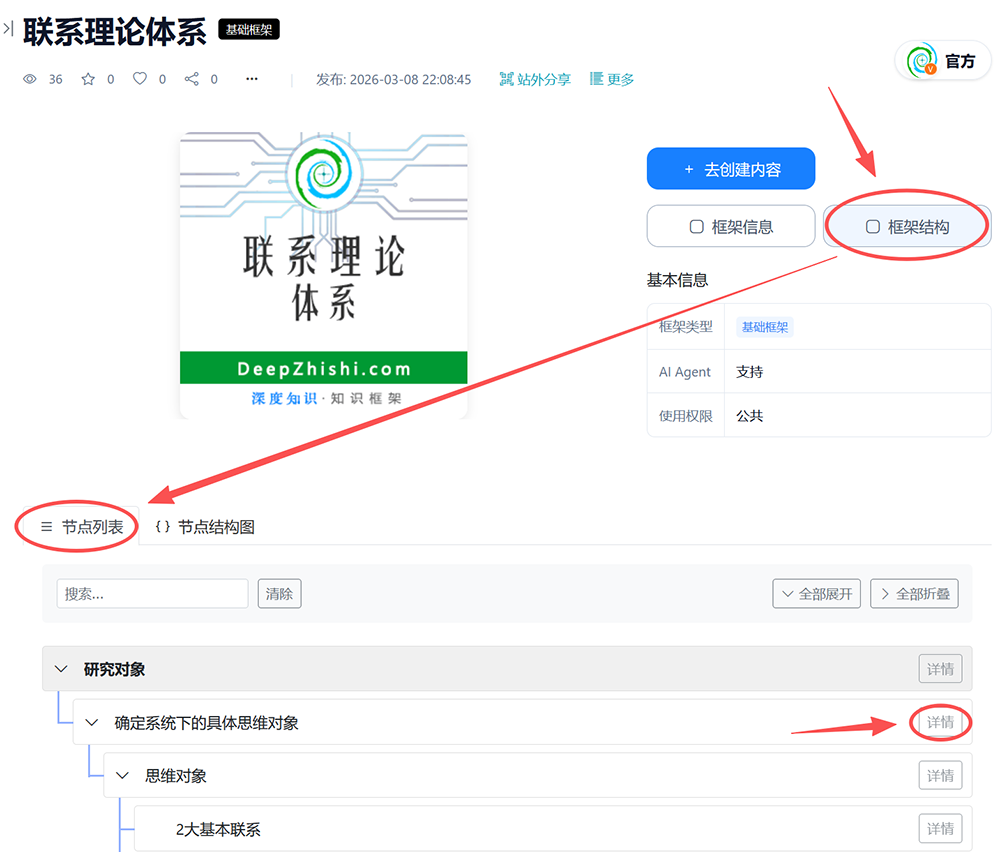This screenshot has width=1000, height=852.
Task: Open 详情 for the 2大基本联系 node
Action: click(x=940, y=829)
